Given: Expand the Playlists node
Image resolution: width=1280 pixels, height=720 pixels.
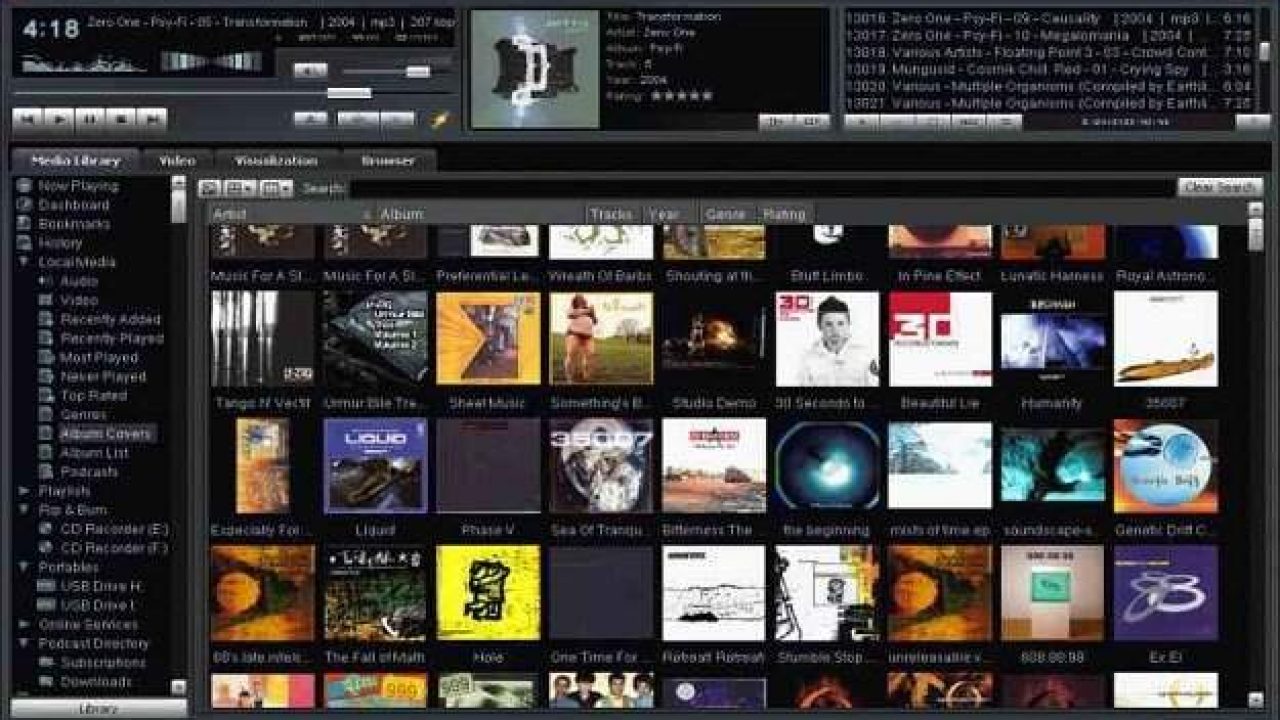Looking at the screenshot, I should tap(23, 491).
